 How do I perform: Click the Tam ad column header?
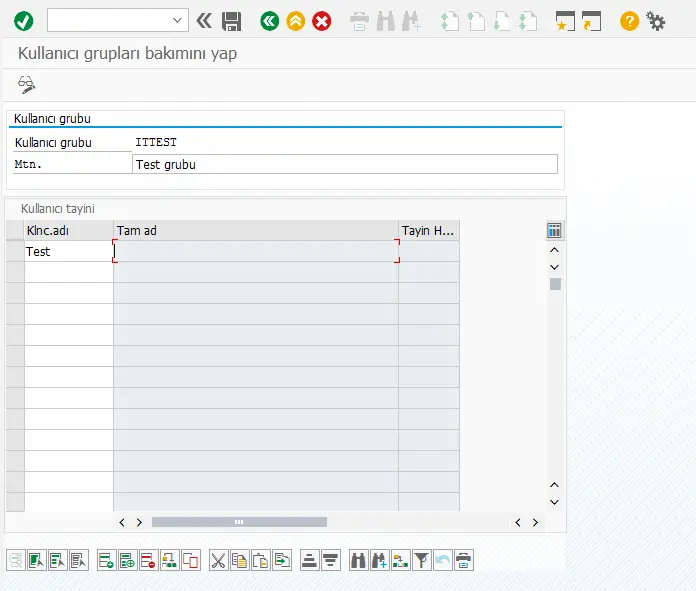tap(255, 231)
